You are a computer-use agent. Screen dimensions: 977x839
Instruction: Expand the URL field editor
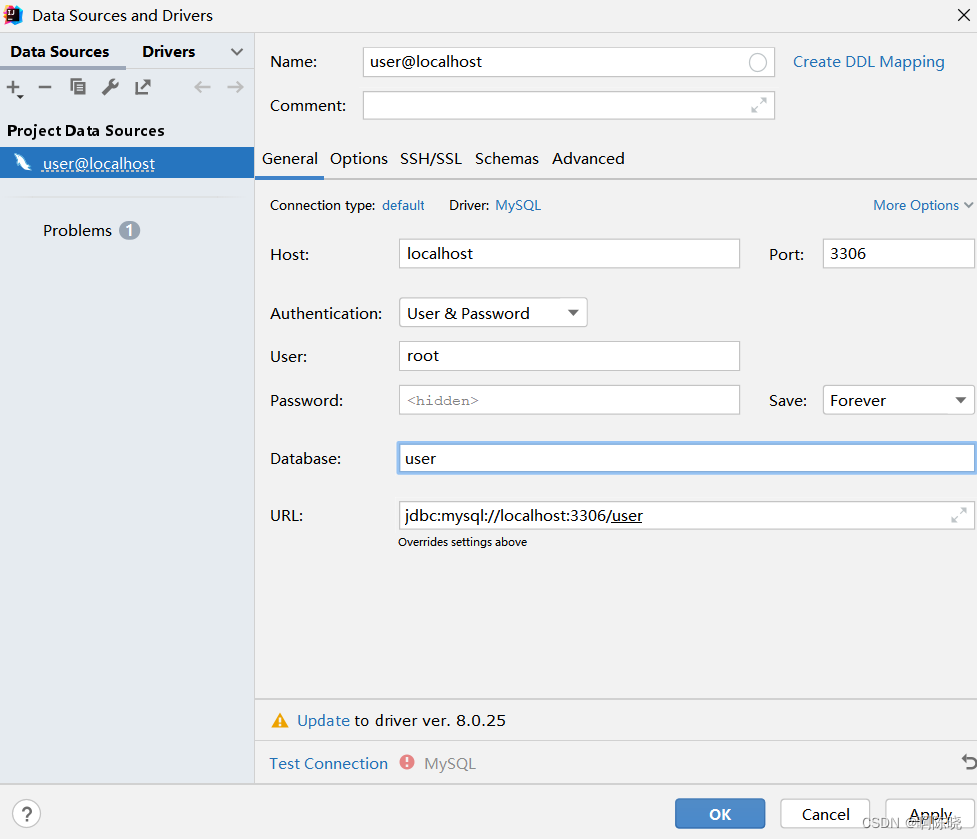click(x=958, y=515)
